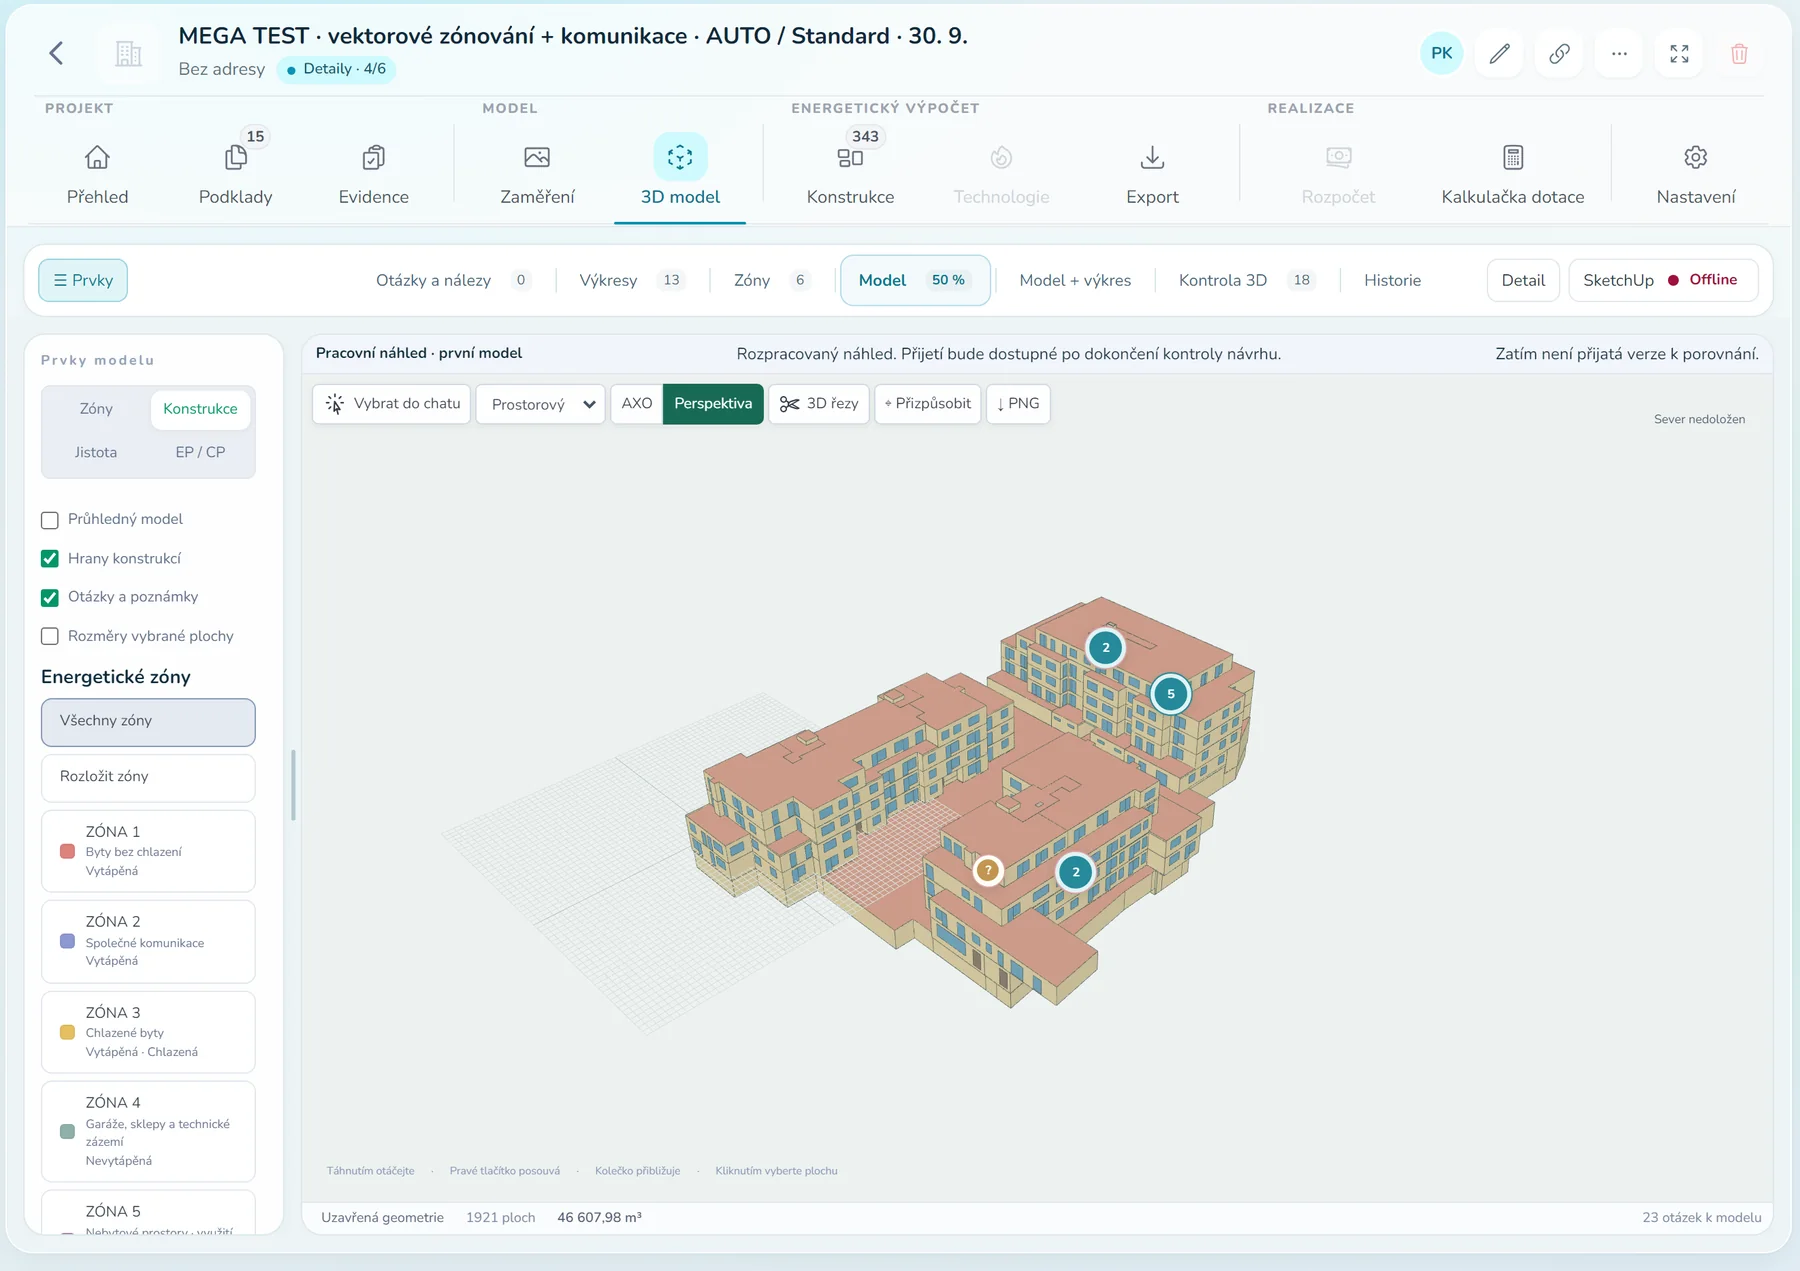
Task: Delete the project using the trash icon
Action: pyautogui.click(x=1739, y=53)
